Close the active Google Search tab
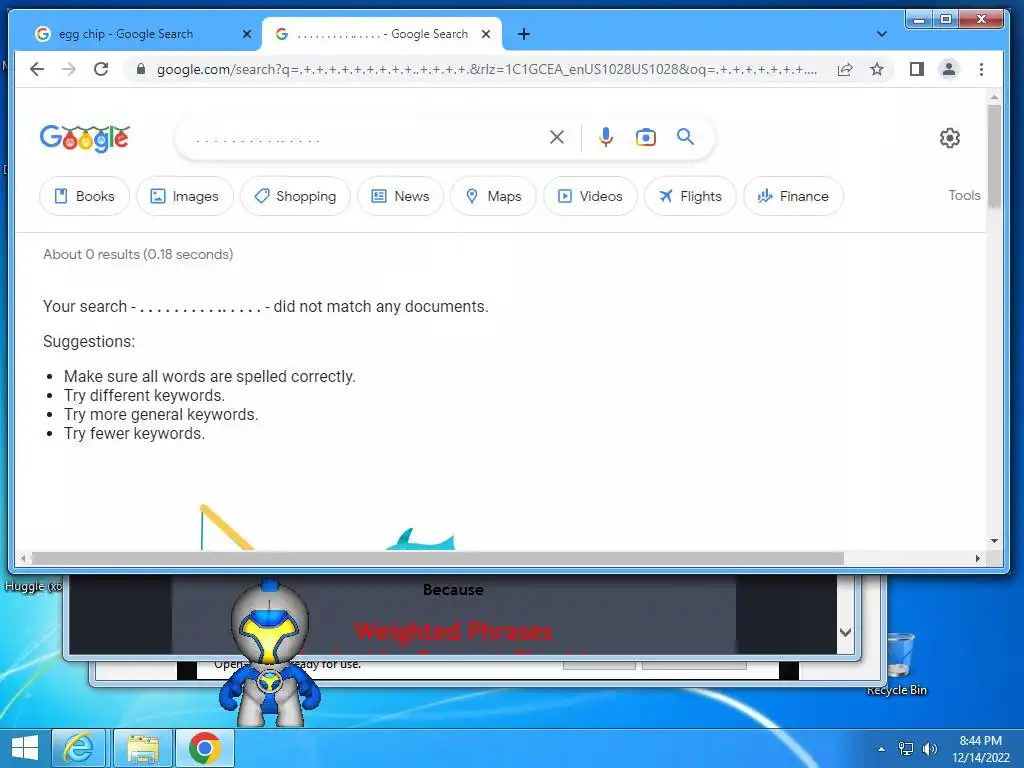Image resolution: width=1024 pixels, height=768 pixels. point(486,34)
